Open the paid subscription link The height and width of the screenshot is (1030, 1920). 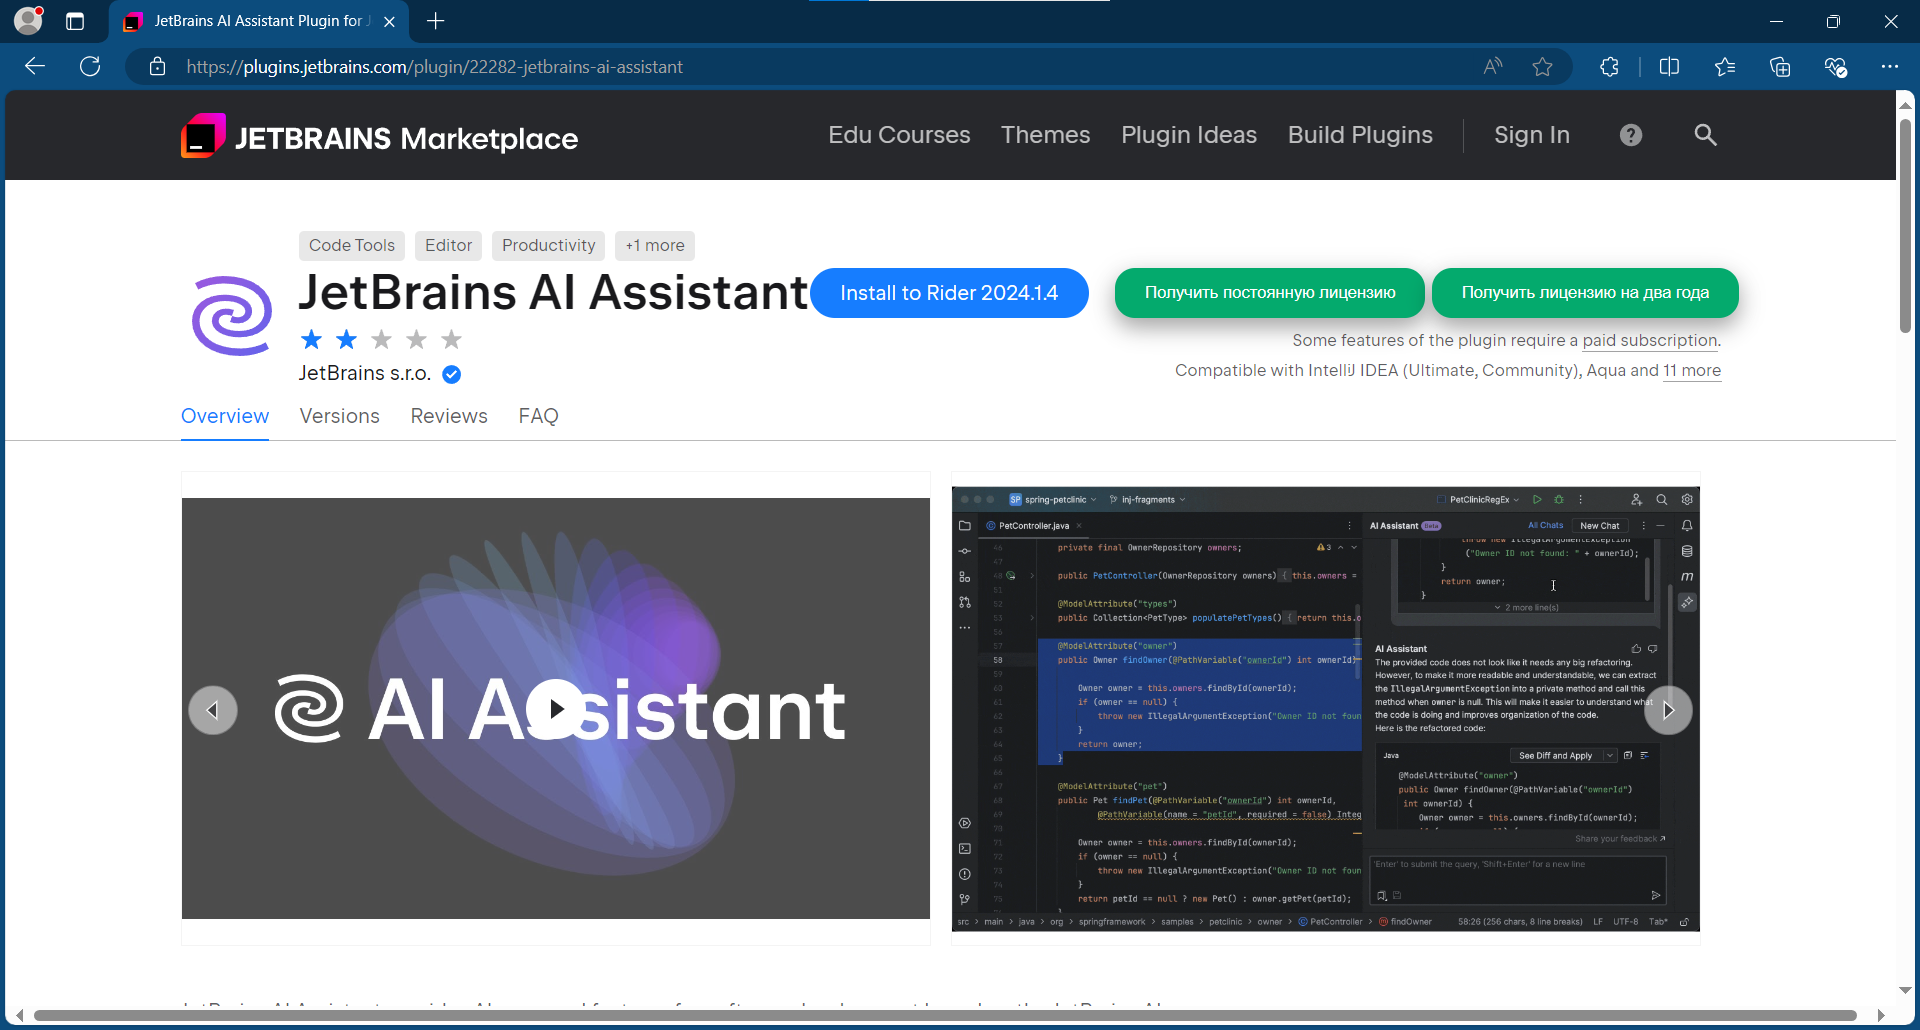pyautogui.click(x=1650, y=341)
